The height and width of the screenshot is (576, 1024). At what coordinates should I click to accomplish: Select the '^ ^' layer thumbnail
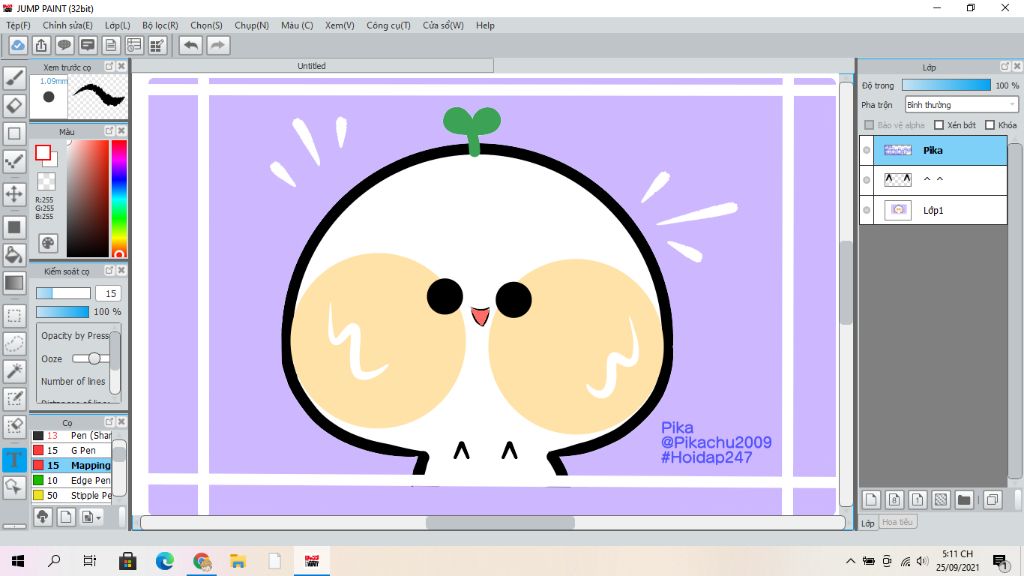click(897, 180)
